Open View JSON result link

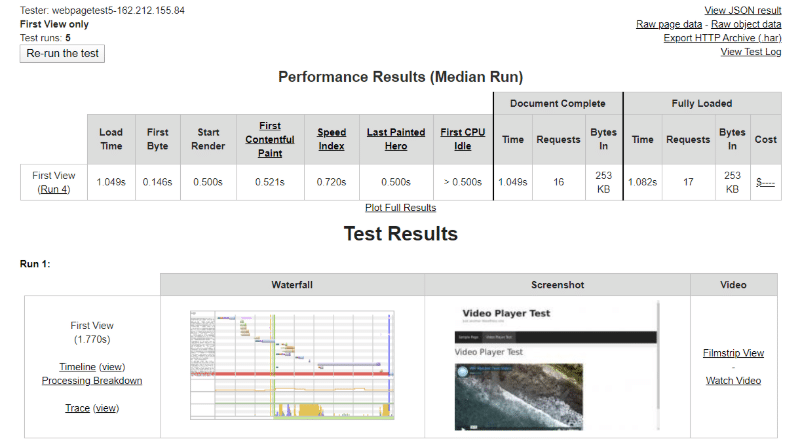coord(743,10)
